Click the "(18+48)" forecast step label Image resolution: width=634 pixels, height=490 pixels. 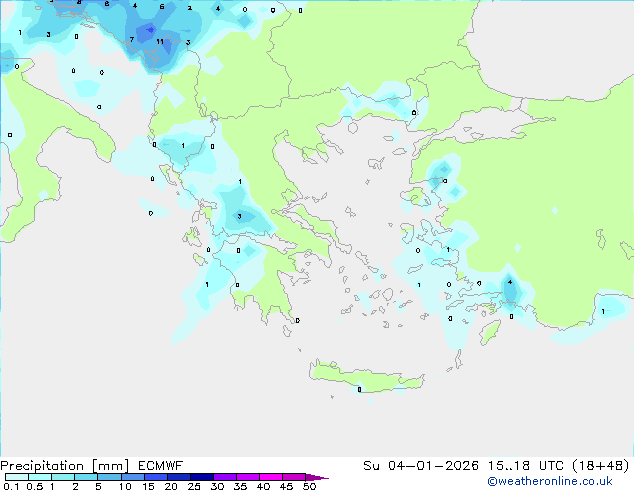[x=600, y=465]
